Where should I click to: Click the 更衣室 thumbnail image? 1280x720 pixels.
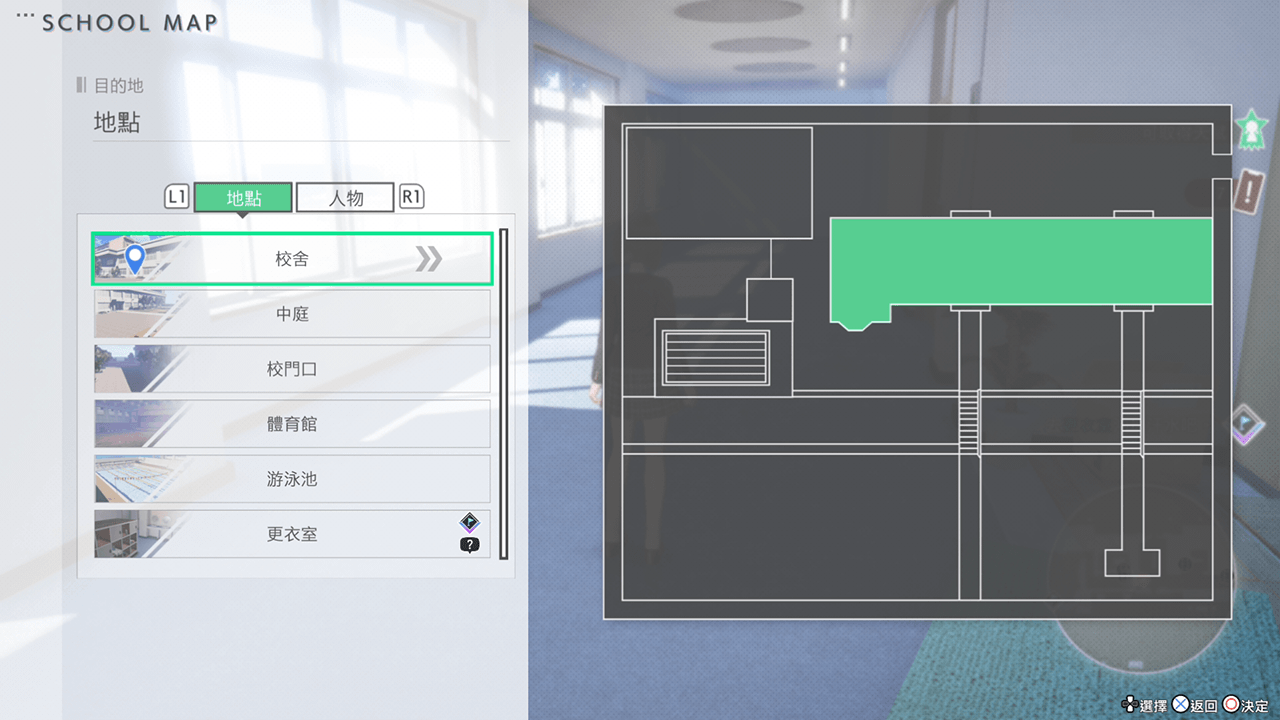[x=138, y=534]
